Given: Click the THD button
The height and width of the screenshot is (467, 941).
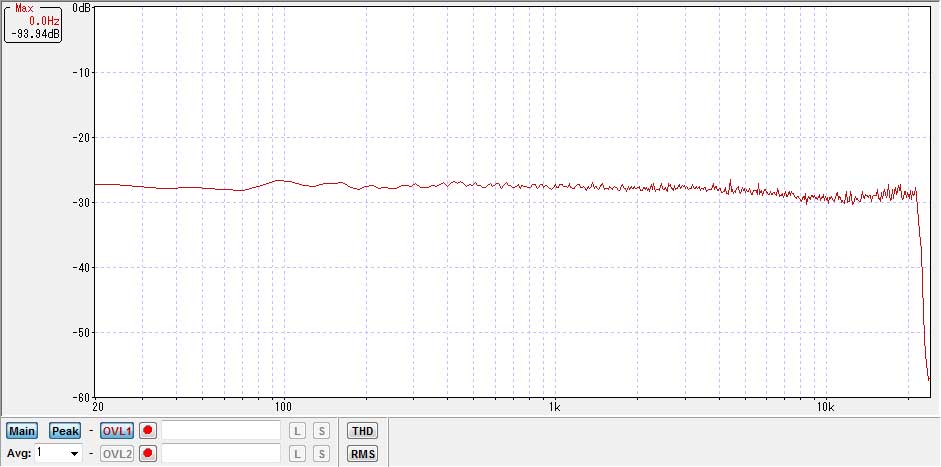Looking at the screenshot, I should point(361,431).
